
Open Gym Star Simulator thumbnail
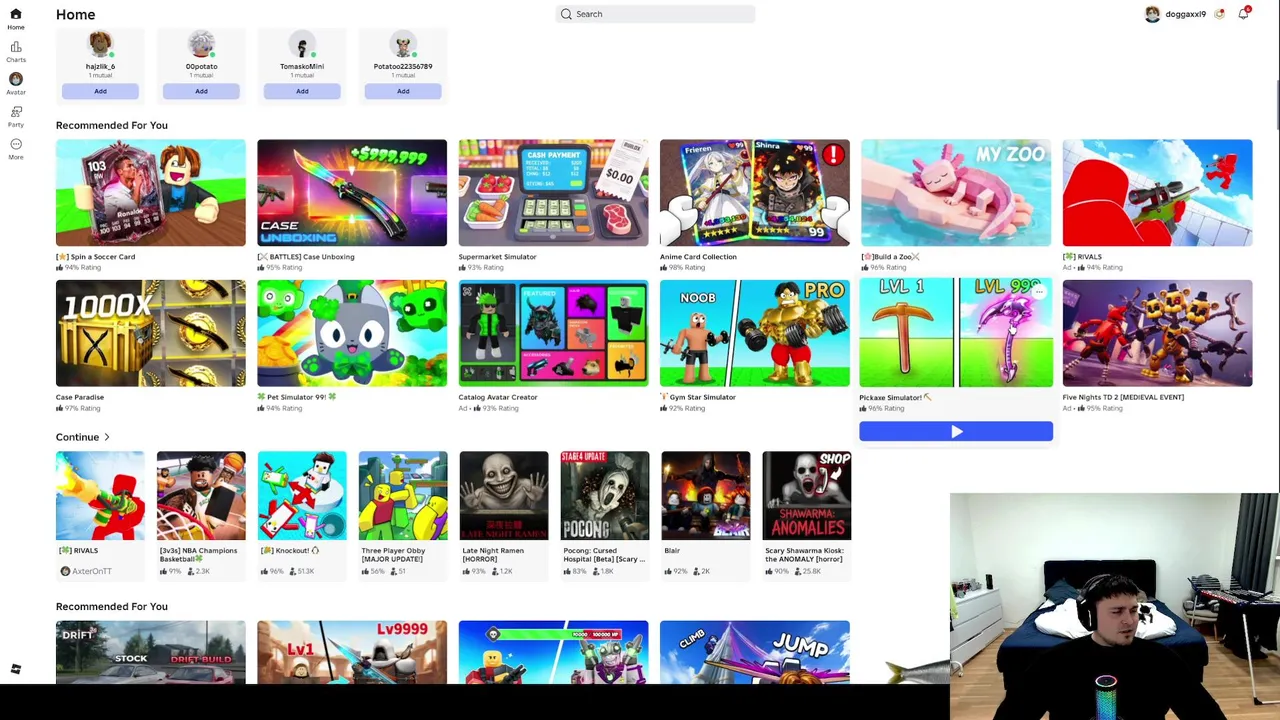[x=755, y=333]
